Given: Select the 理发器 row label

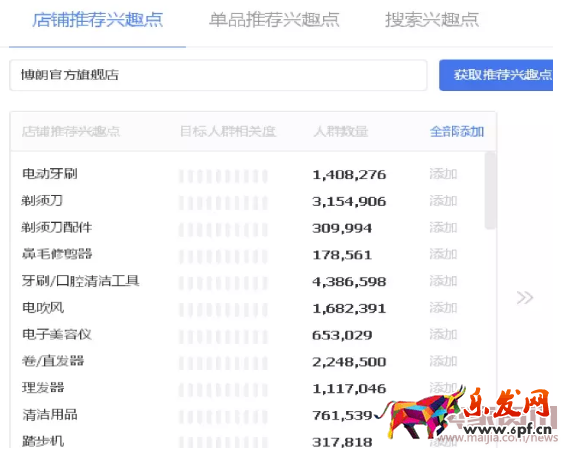Looking at the screenshot, I should [x=43, y=388].
